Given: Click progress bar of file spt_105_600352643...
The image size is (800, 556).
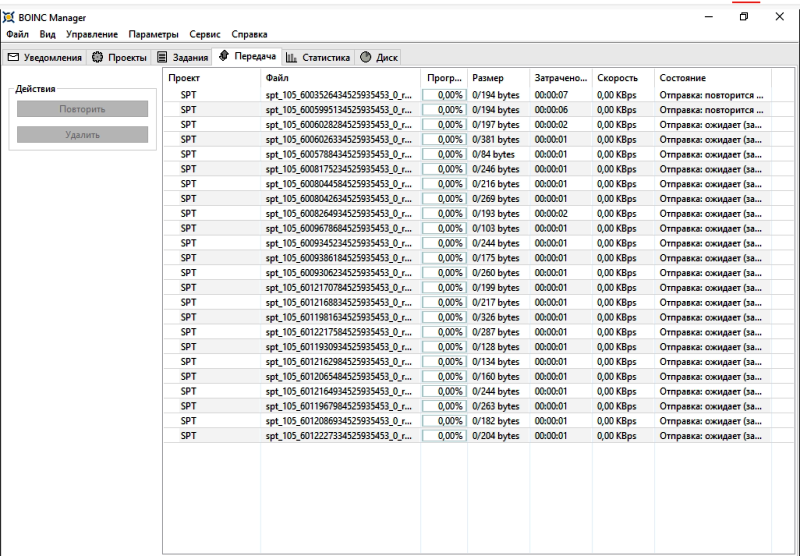Looking at the screenshot, I should pos(444,95).
